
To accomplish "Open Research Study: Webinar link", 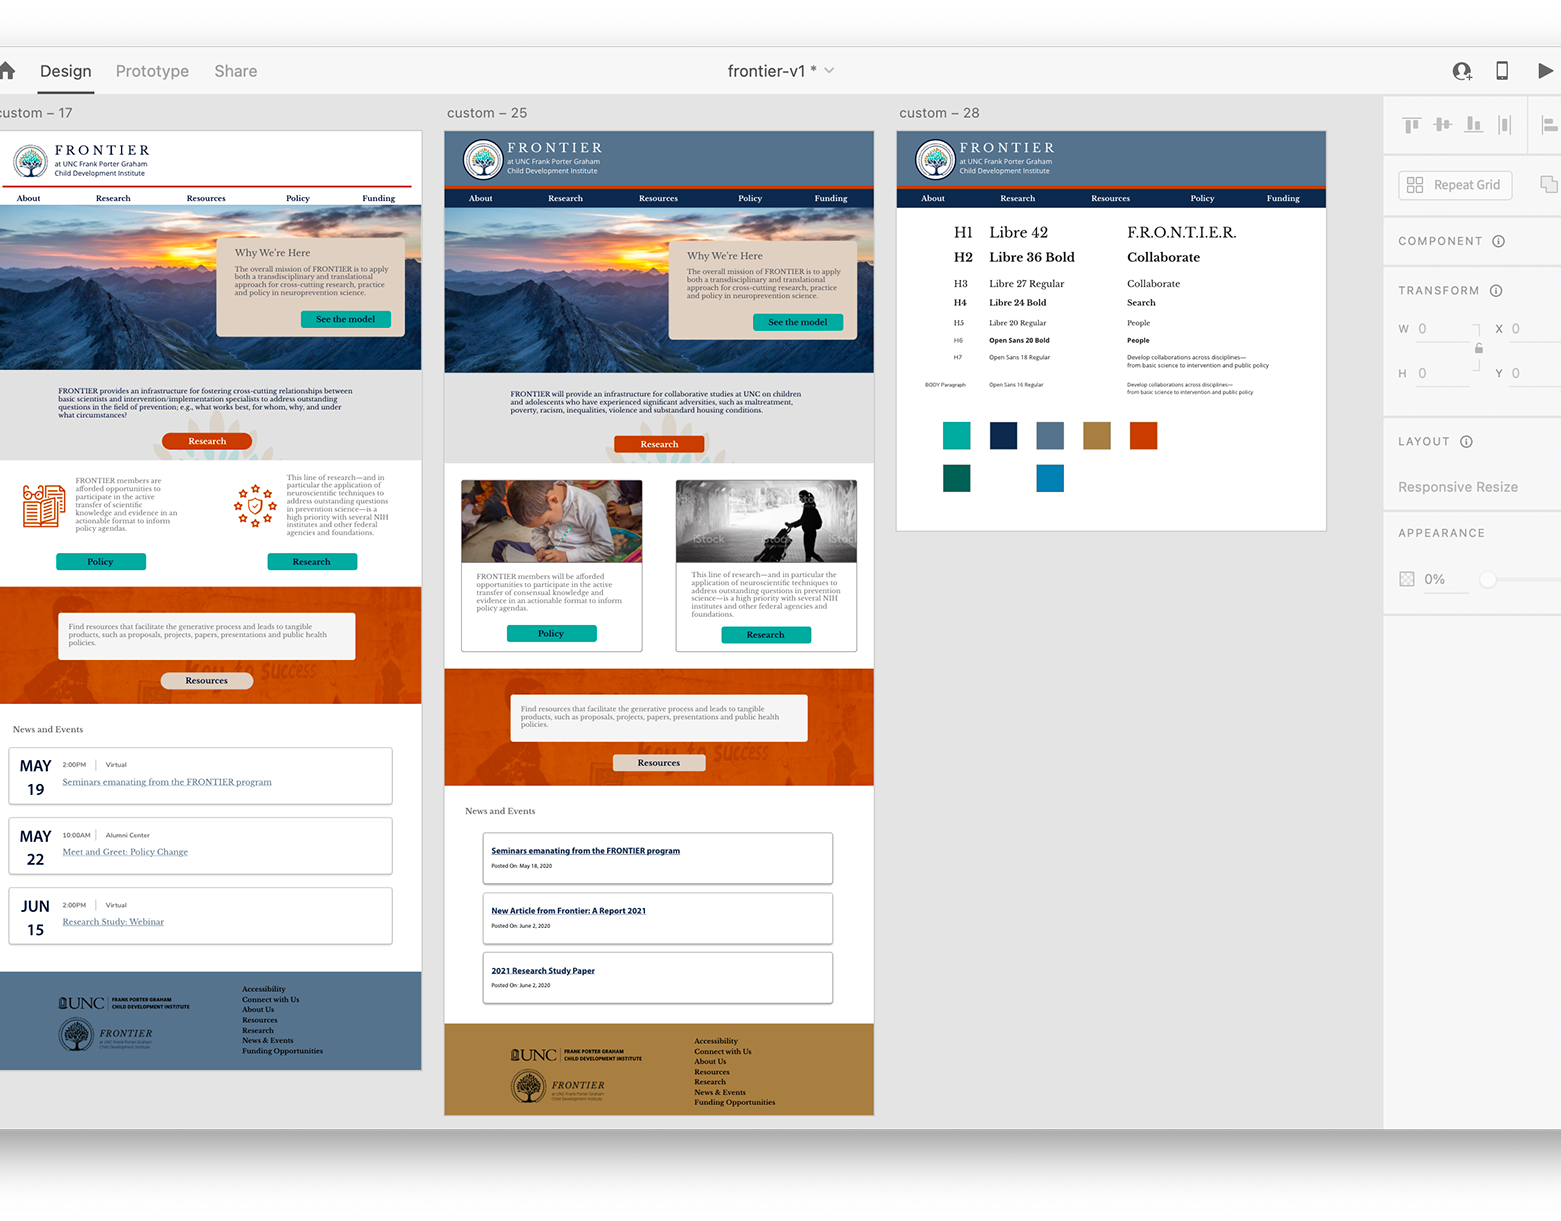I will pos(113,922).
